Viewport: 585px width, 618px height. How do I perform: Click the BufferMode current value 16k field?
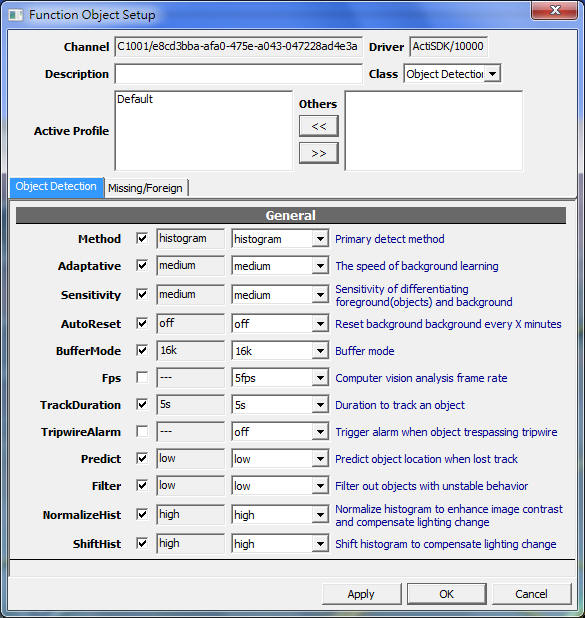coord(190,350)
